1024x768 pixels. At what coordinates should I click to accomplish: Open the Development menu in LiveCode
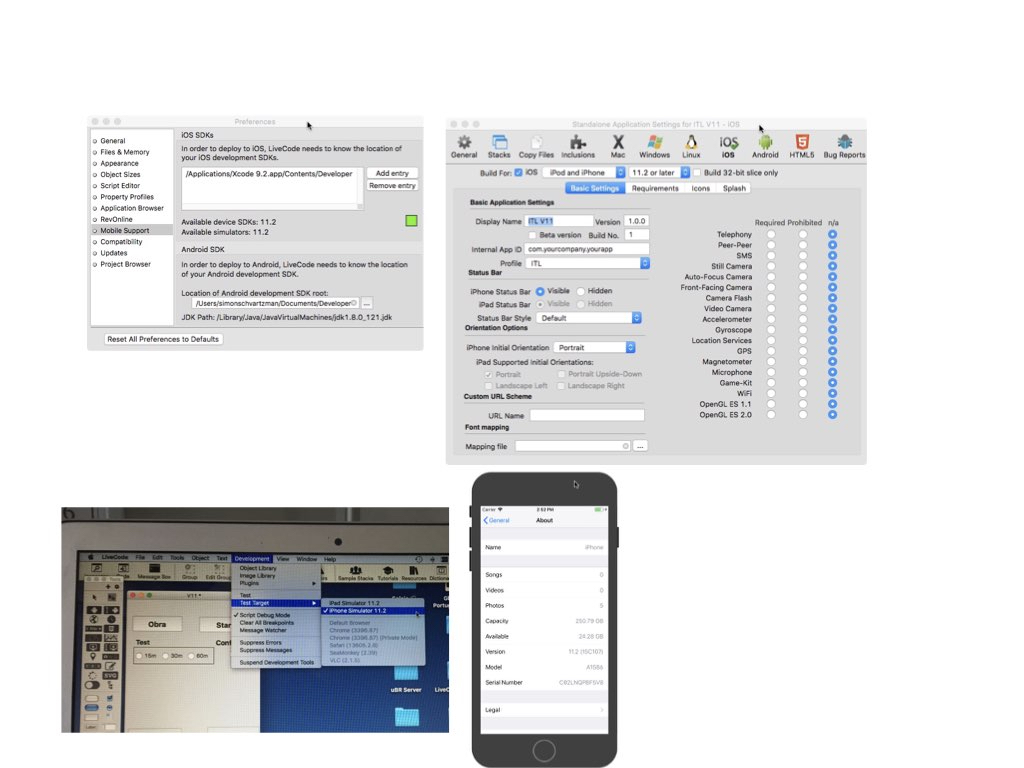pyautogui.click(x=252, y=558)
